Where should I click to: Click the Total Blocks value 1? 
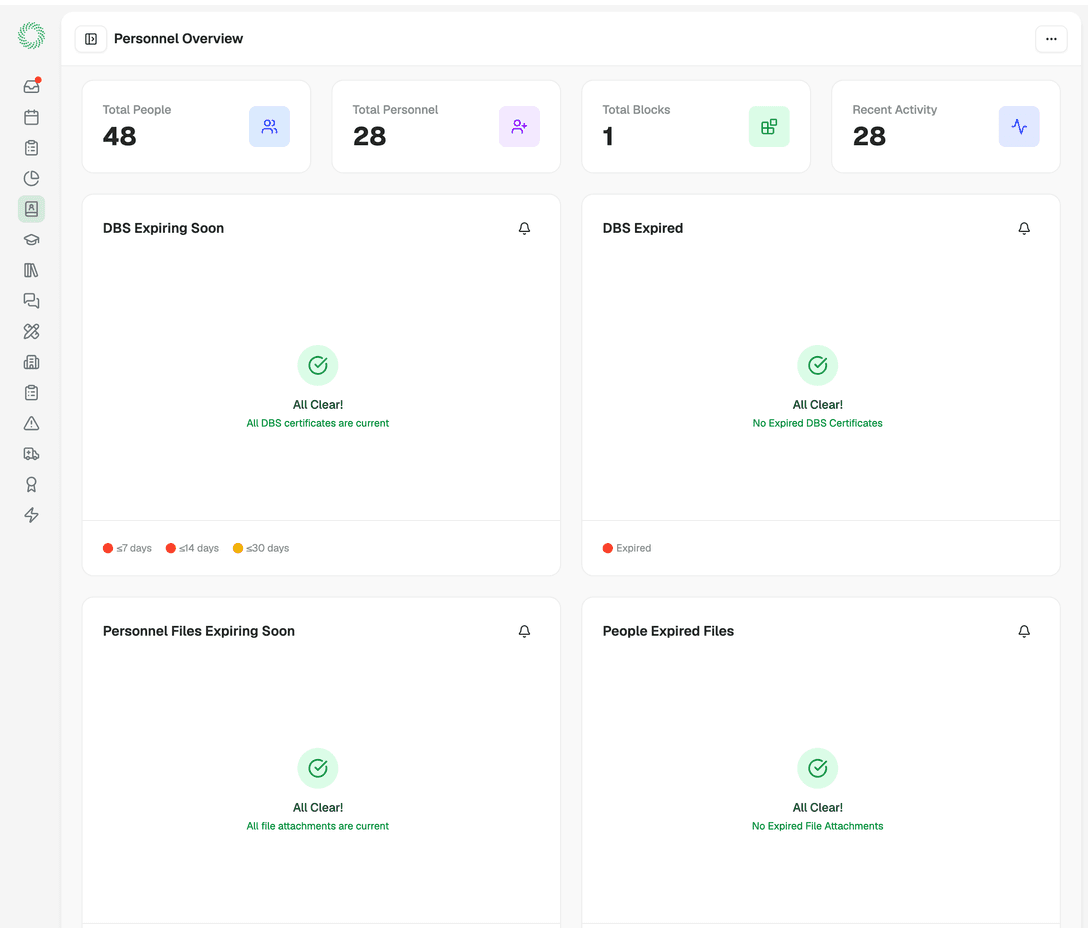click(x=608, y=137)
